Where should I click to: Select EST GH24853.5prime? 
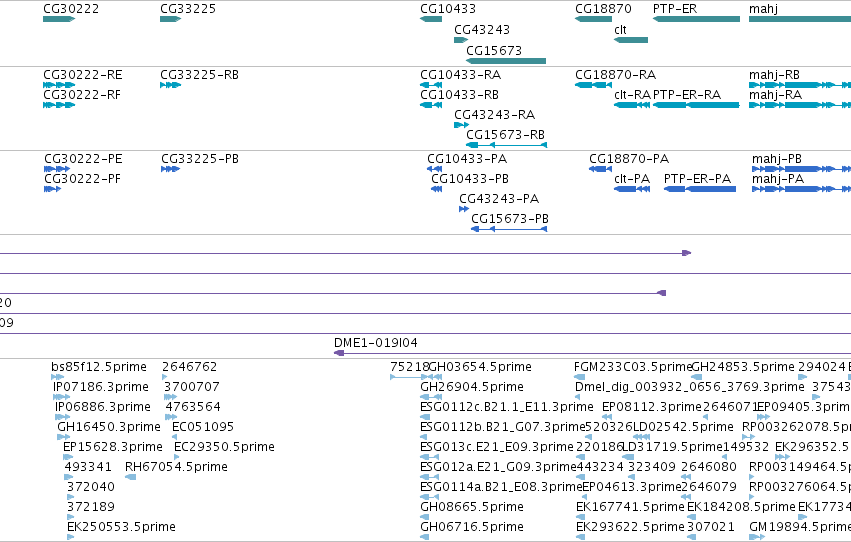[x=697, y=377]
